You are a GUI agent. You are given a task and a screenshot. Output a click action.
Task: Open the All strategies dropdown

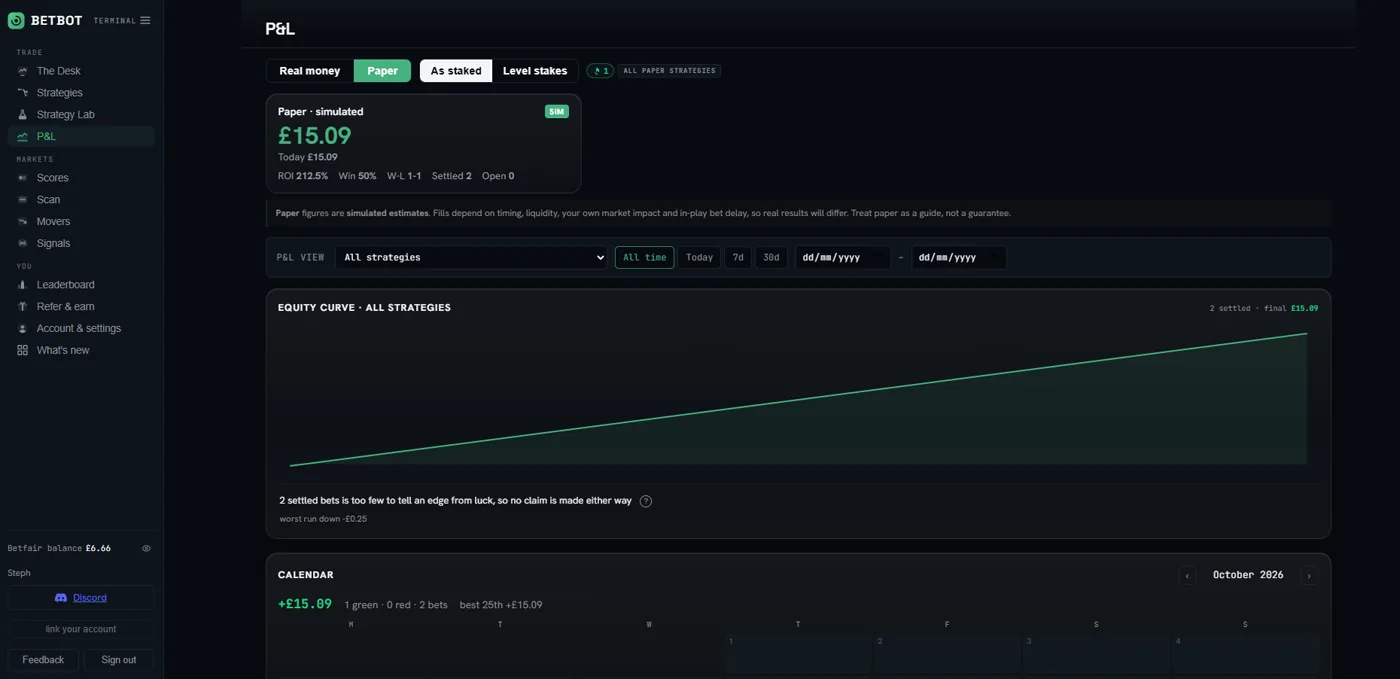471,258
